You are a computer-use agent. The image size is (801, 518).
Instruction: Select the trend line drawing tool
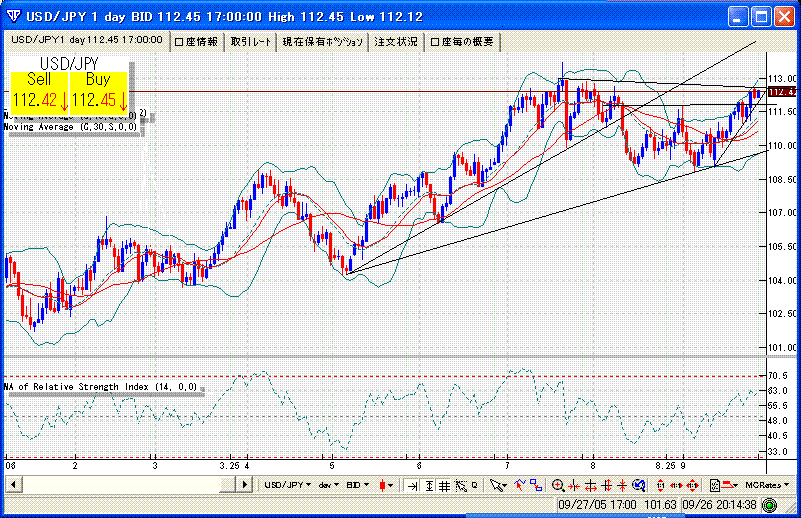click(518, 485)
